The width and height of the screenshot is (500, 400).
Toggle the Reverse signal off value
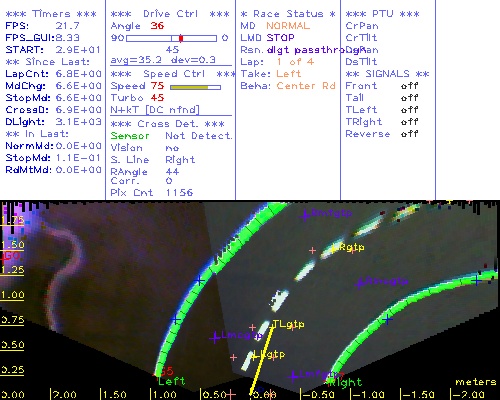pos(410,134)
